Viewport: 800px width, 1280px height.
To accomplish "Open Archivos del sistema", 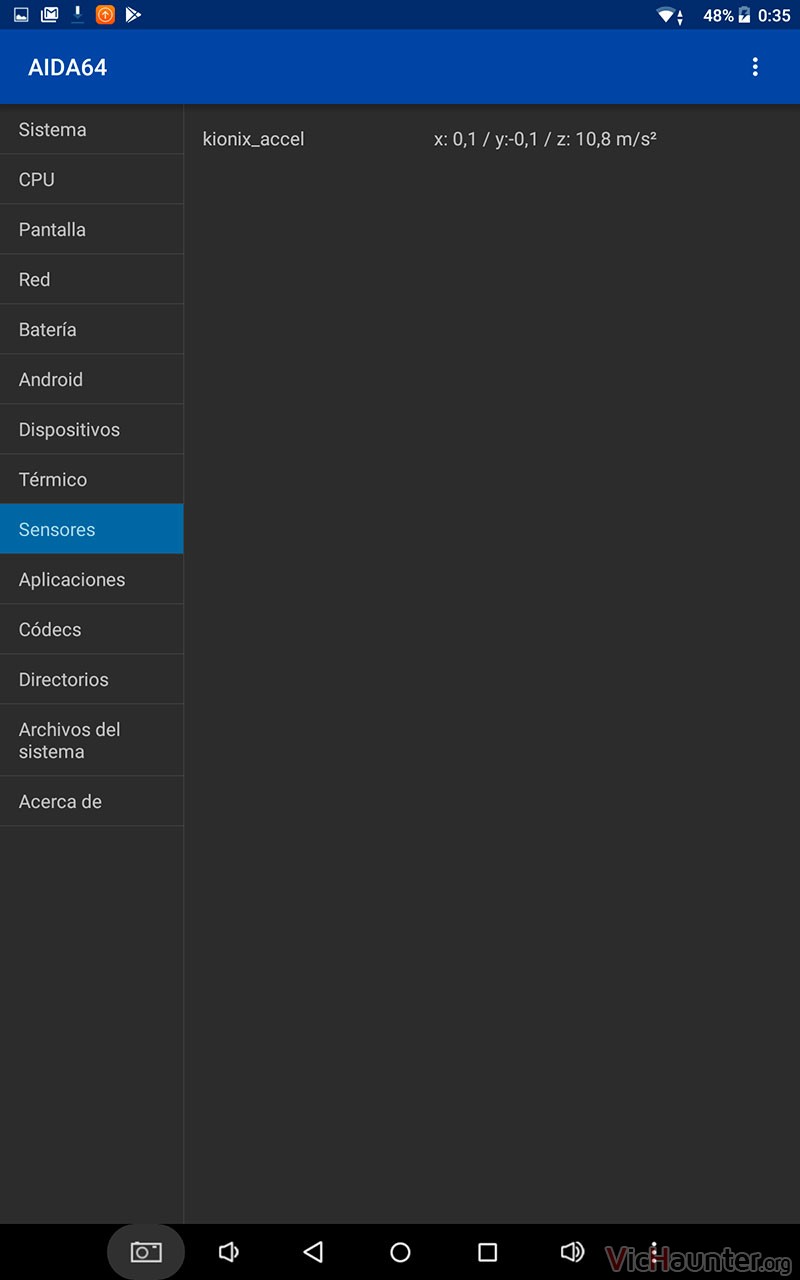I will click(x=92, y=740).
